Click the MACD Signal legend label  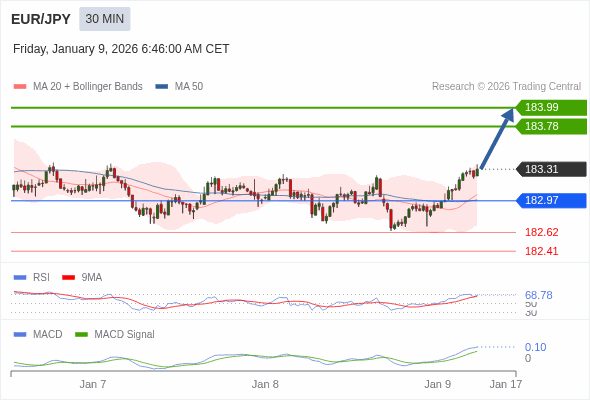pos(124,334)
